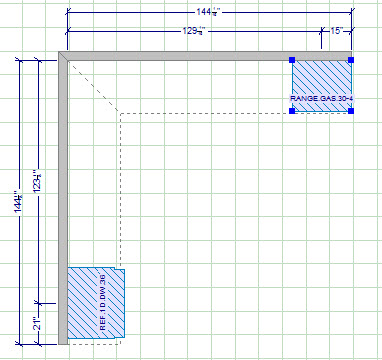Select the 144¼" horizontal dimension text at top
Screen dimensions: 382x360
coord(208,12)
